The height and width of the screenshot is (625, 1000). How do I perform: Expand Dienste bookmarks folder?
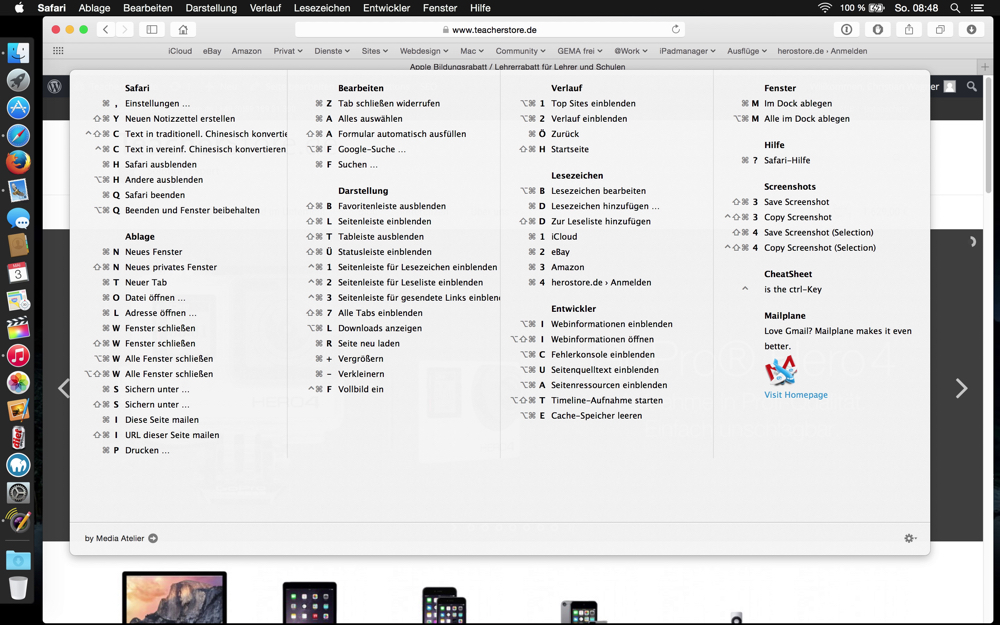point(332,51)
